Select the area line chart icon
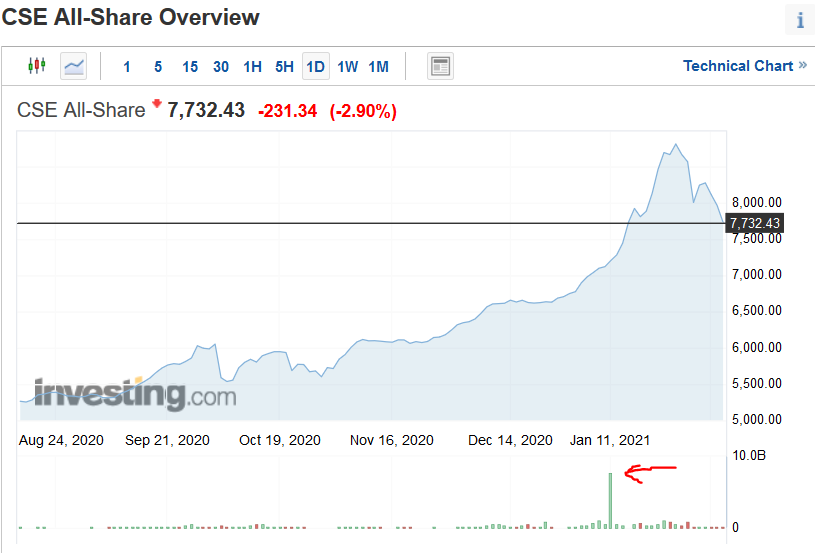The height and width of the screenshot is (553, 815). coord(73,66)
